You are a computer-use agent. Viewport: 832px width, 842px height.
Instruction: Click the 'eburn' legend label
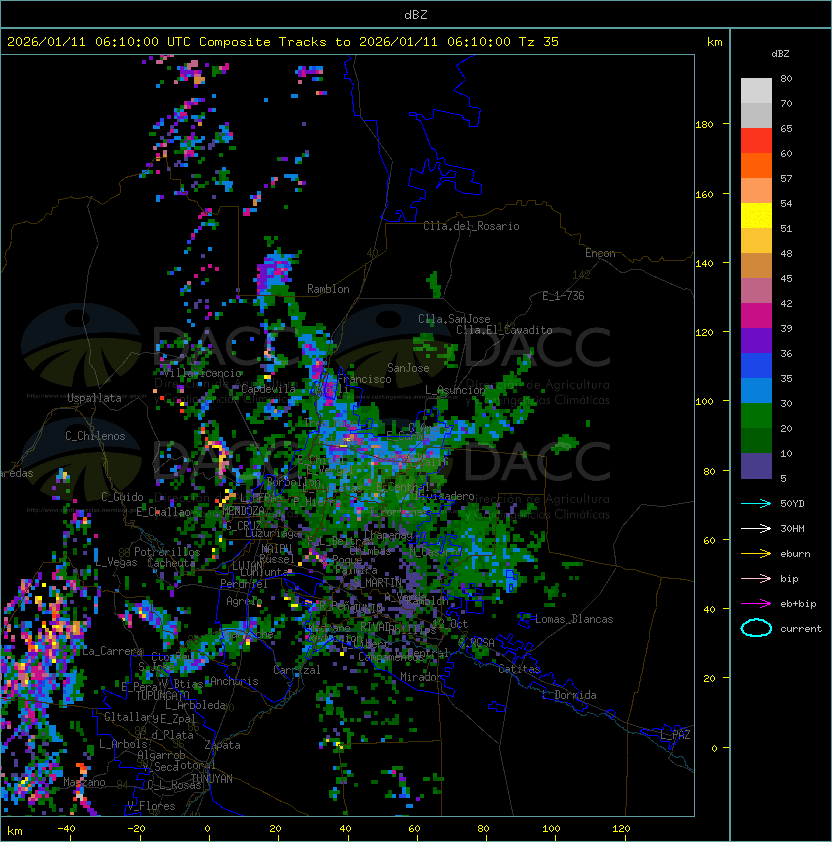pyautogui.click(x=795, y=554)
